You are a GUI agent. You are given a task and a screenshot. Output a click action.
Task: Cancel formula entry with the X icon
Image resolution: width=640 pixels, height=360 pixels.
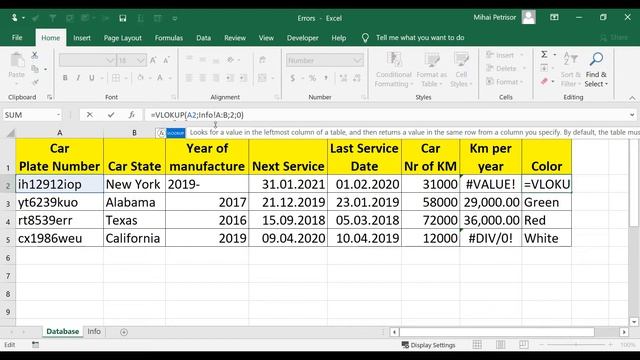point(89,115)
